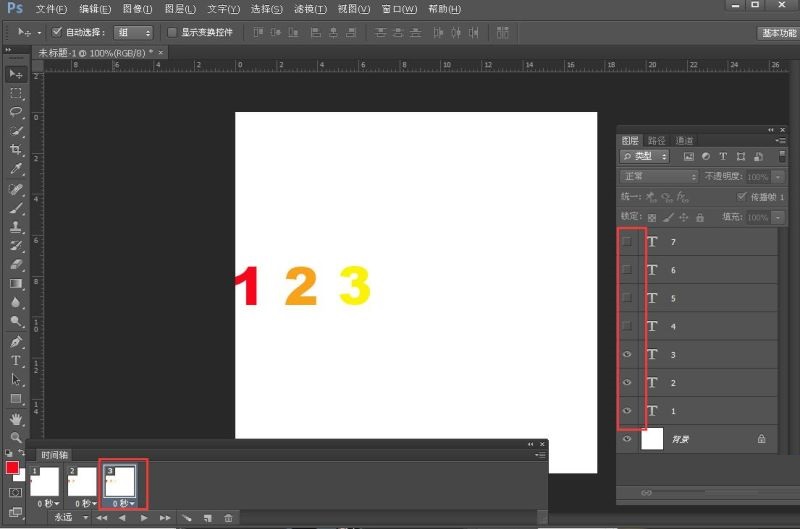Viewport: 800px width, 529px height.
Task: Open the 永远 loop options dropdown
Action: (68, 518)
